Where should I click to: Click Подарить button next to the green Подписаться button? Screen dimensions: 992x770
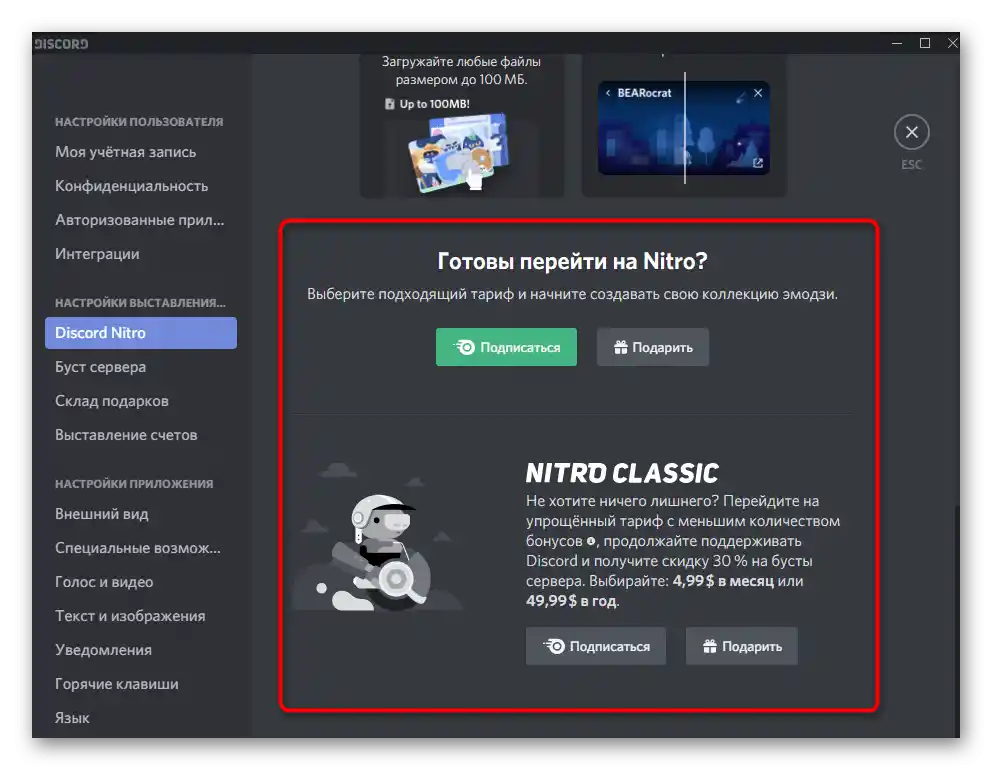click(x=652, y=347)
